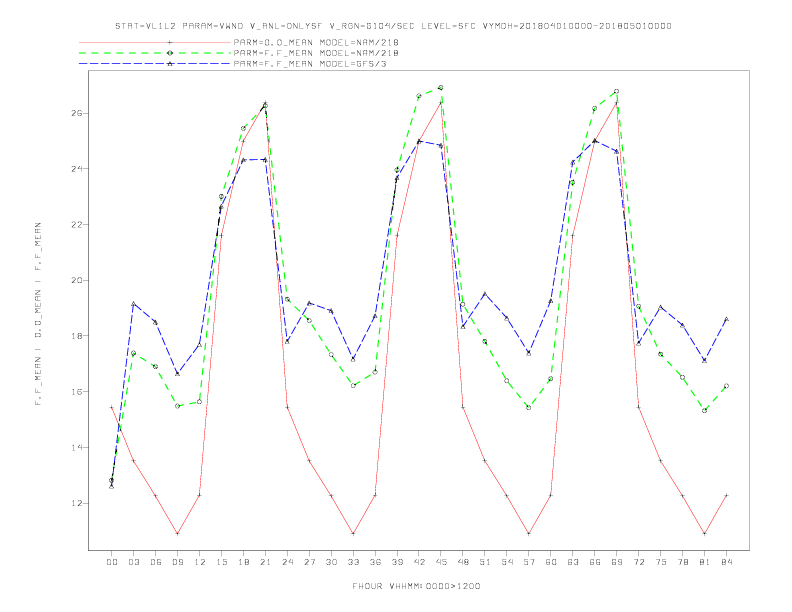Click red plus data point at hour 09 minimum
Screen dimensions: 792x612
click(x=177, y=533)
